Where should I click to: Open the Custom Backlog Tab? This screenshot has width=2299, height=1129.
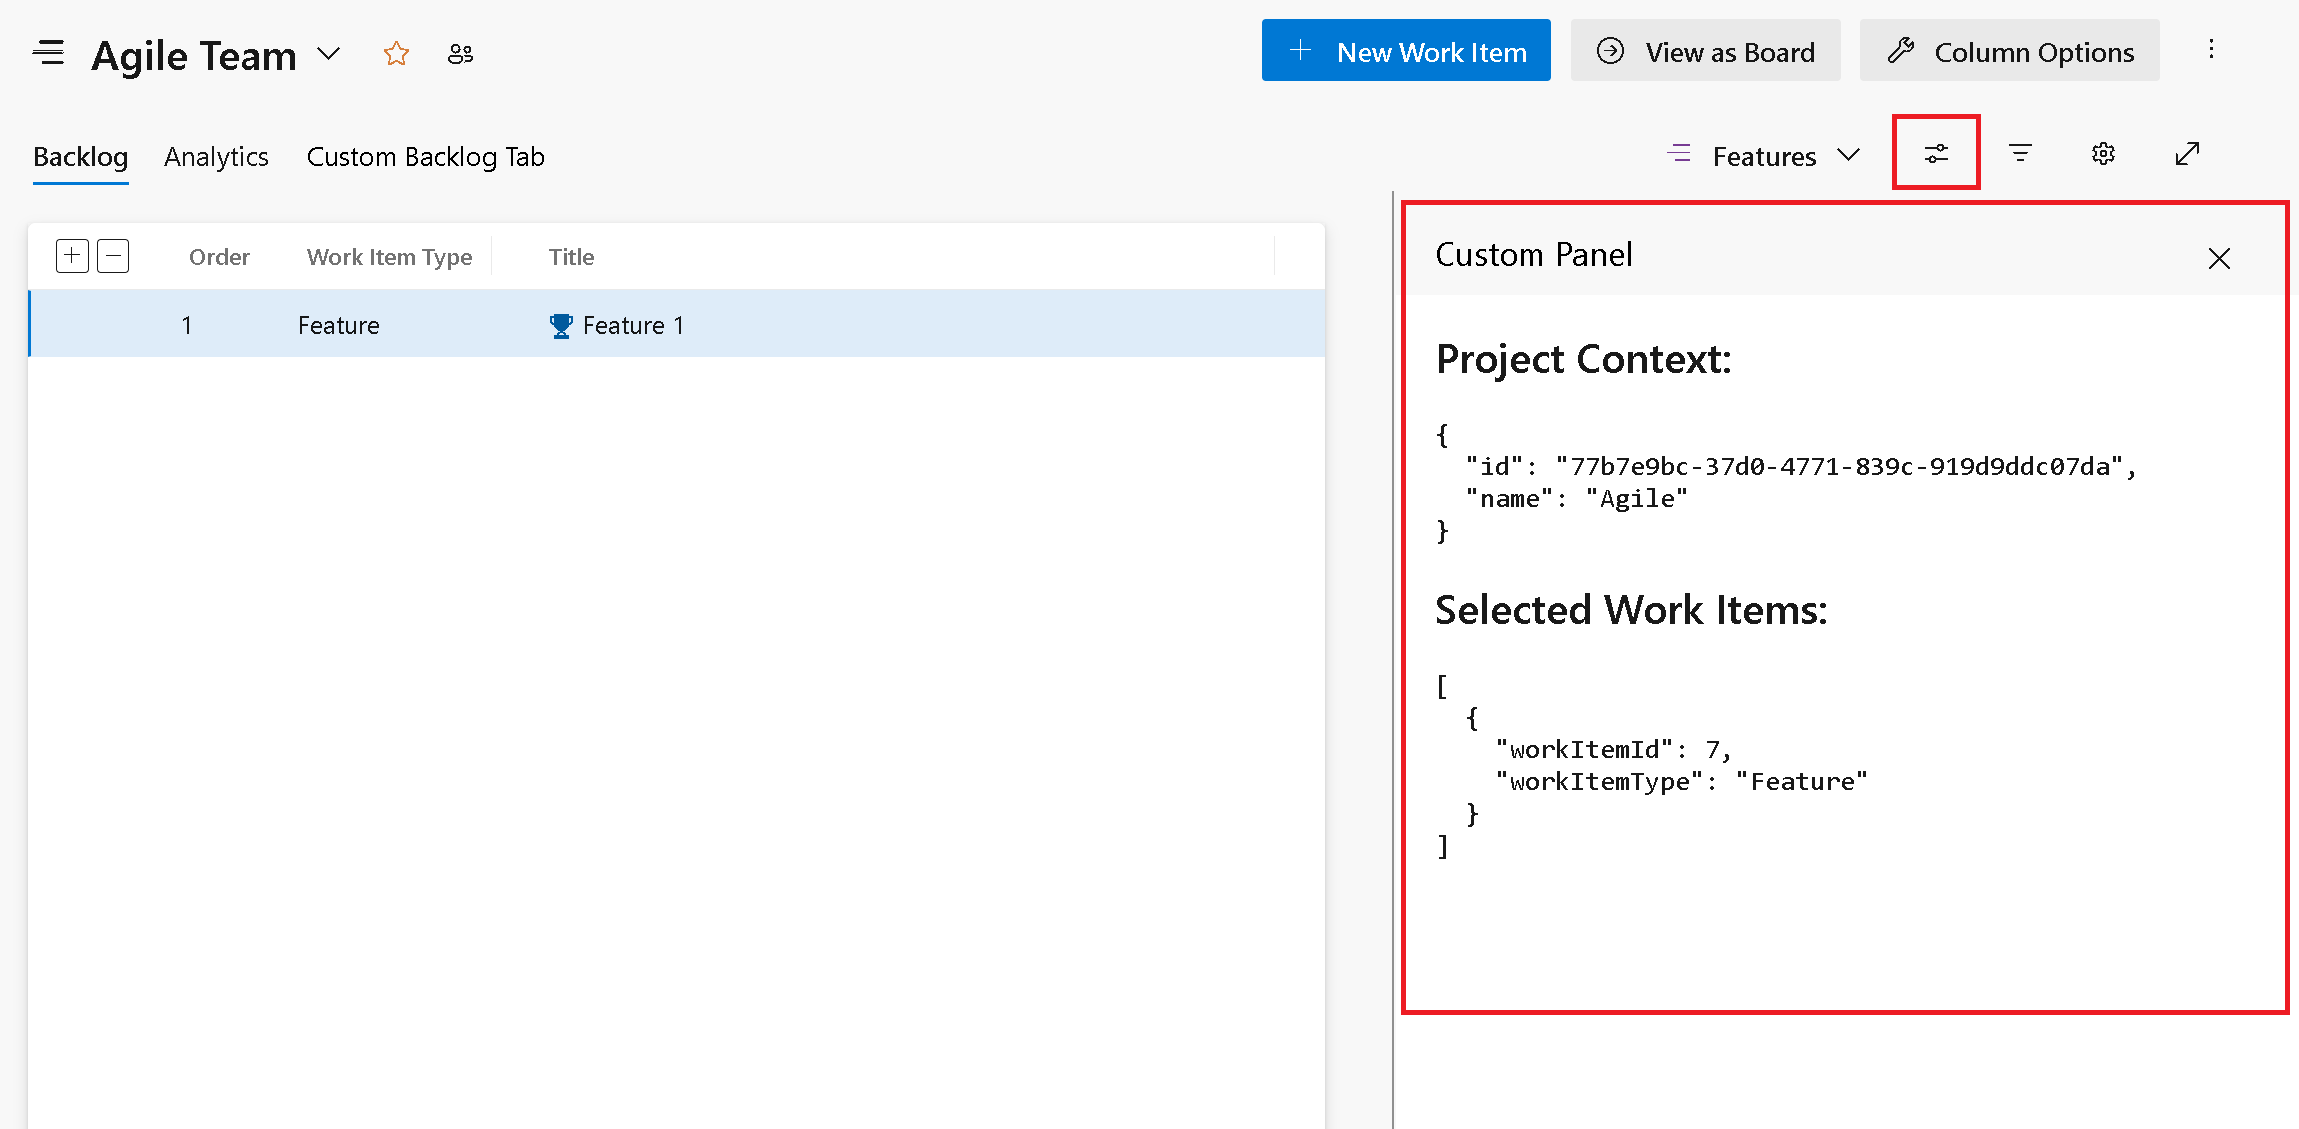point(425,155)
